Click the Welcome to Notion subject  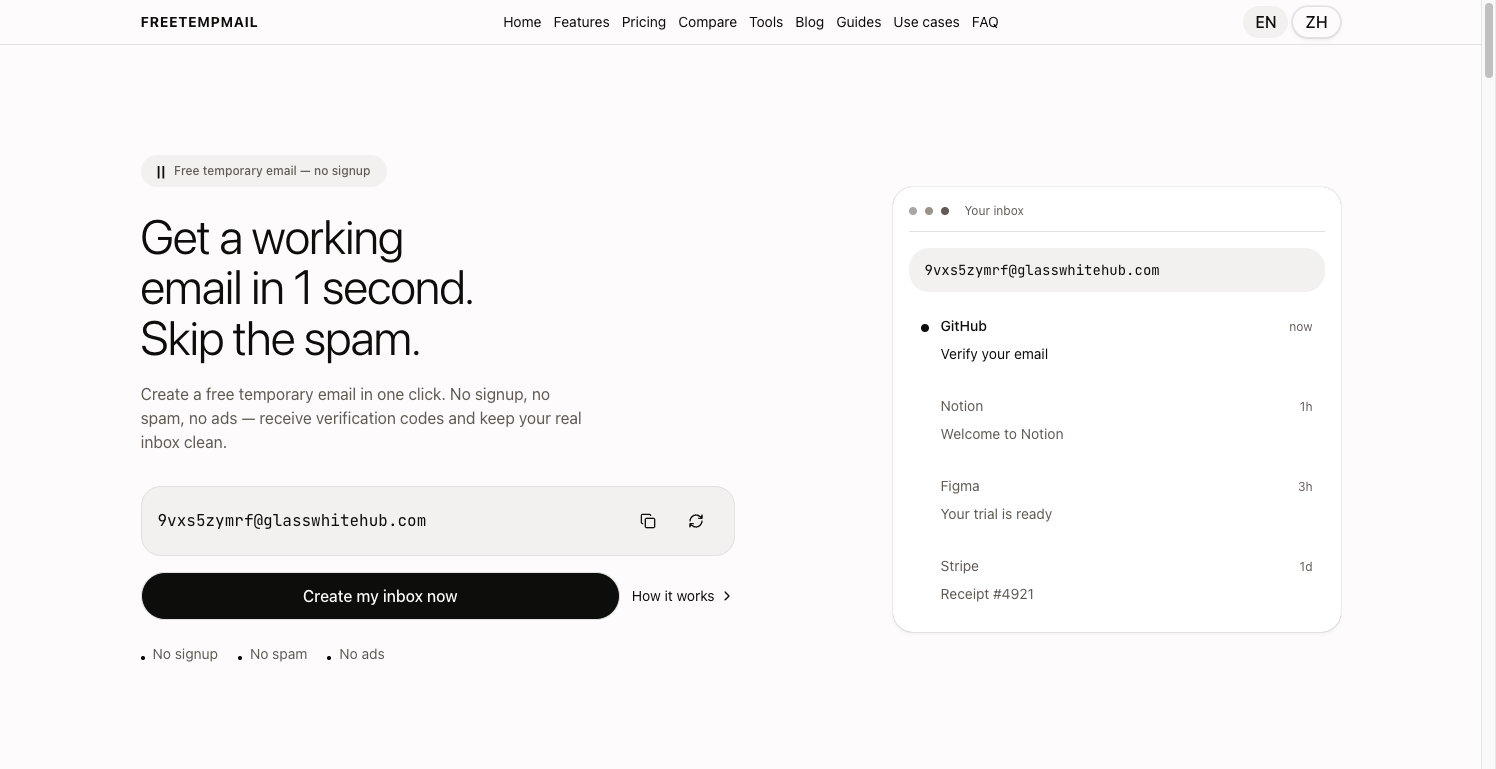1002,434
